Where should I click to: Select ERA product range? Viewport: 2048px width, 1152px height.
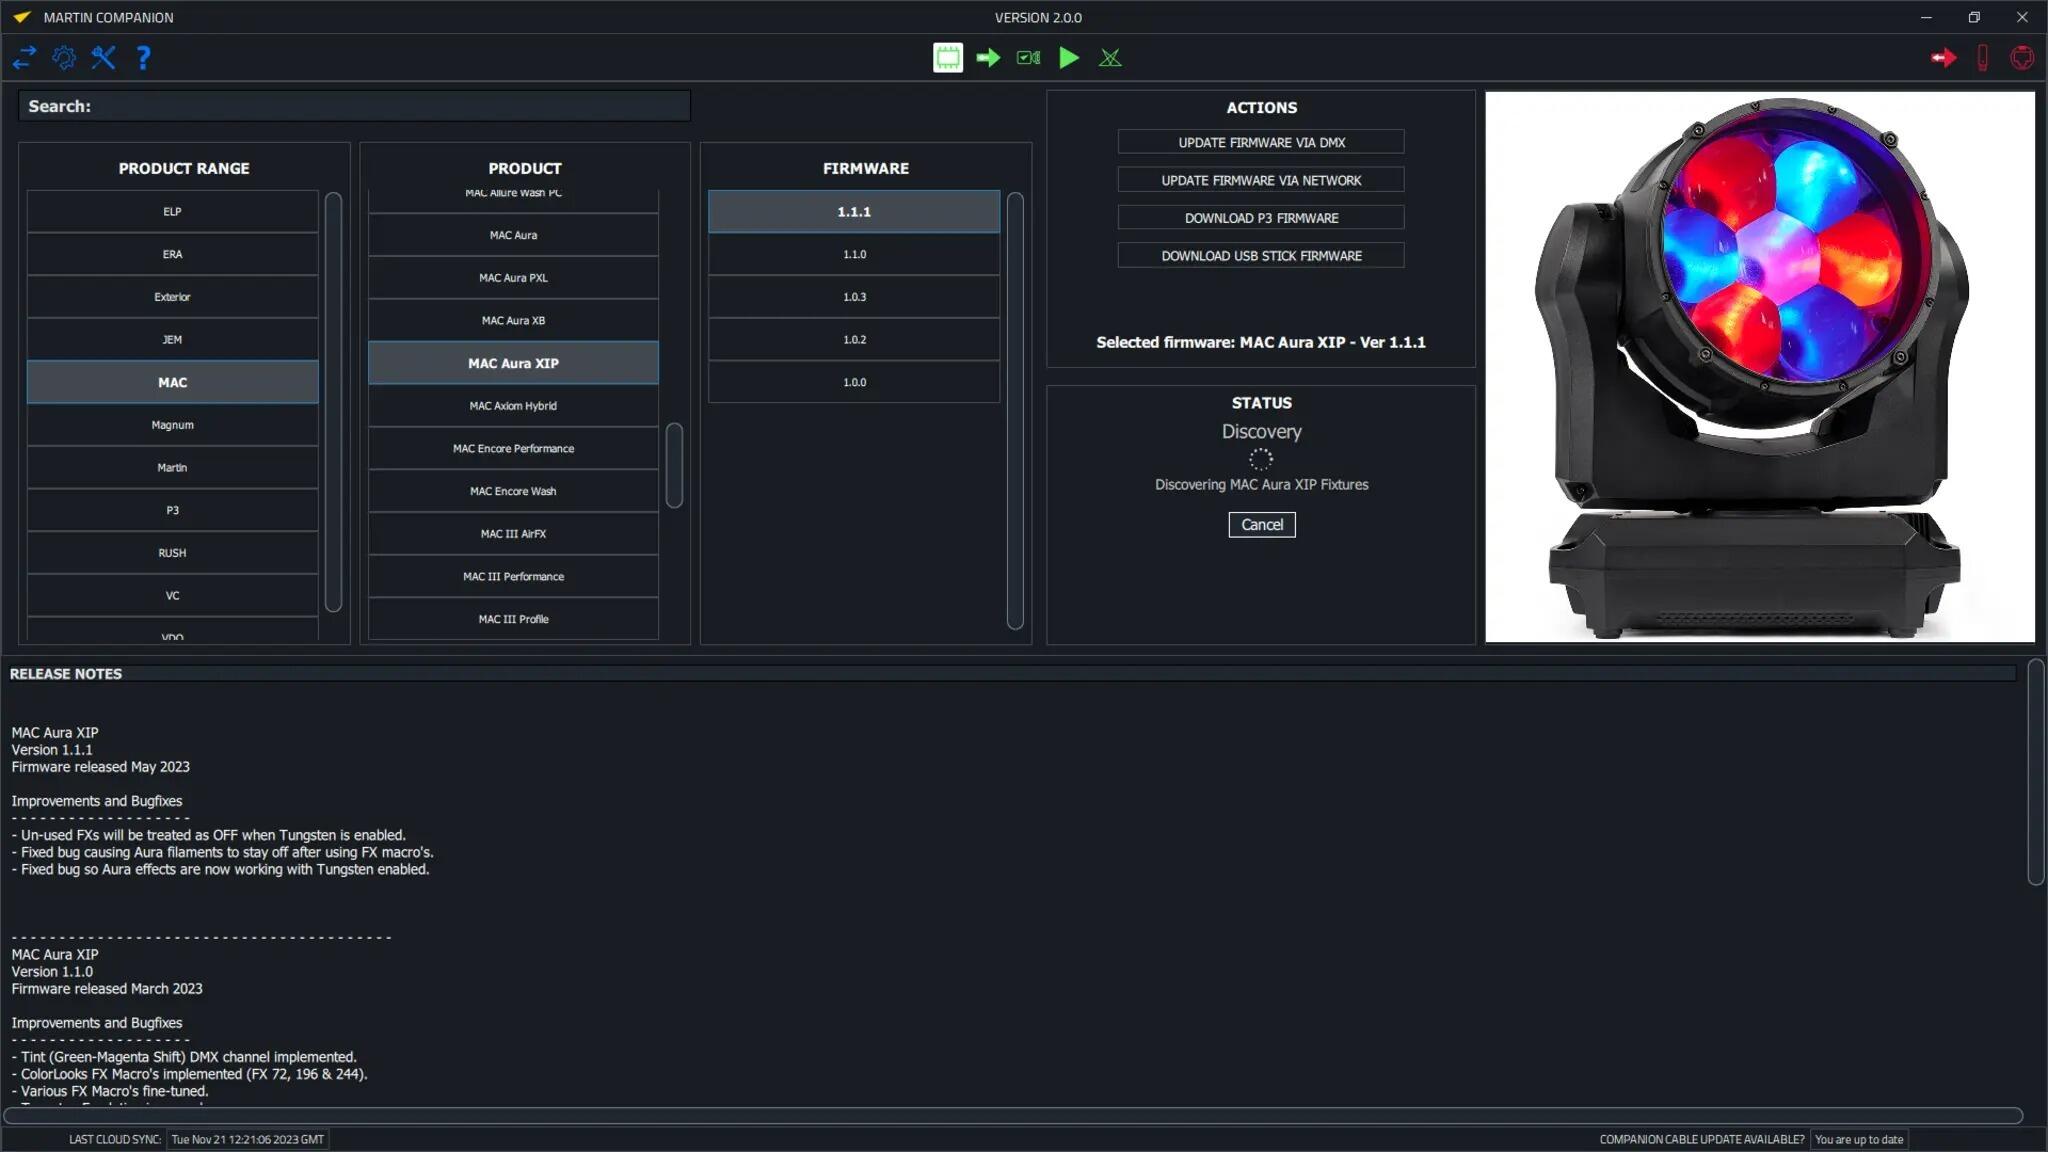[172, 255]
